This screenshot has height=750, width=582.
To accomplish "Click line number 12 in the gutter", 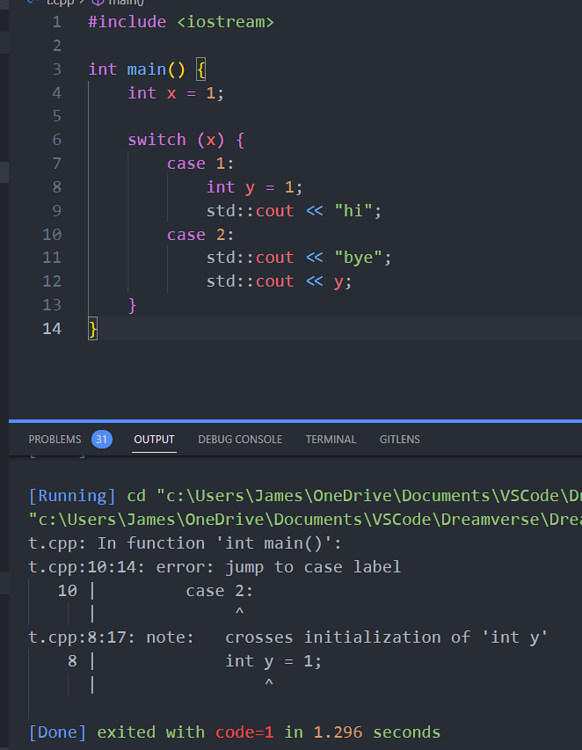I will (52, 281).
